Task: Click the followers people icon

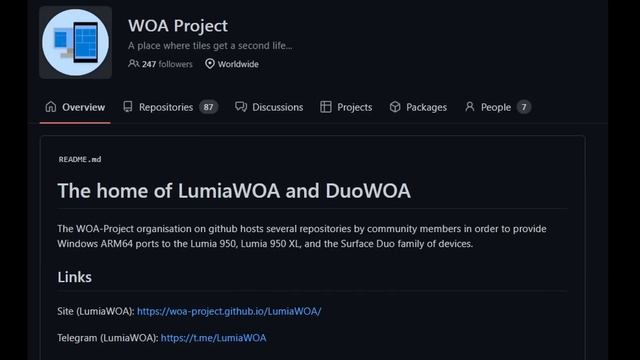Action: (x=133, y=64)
